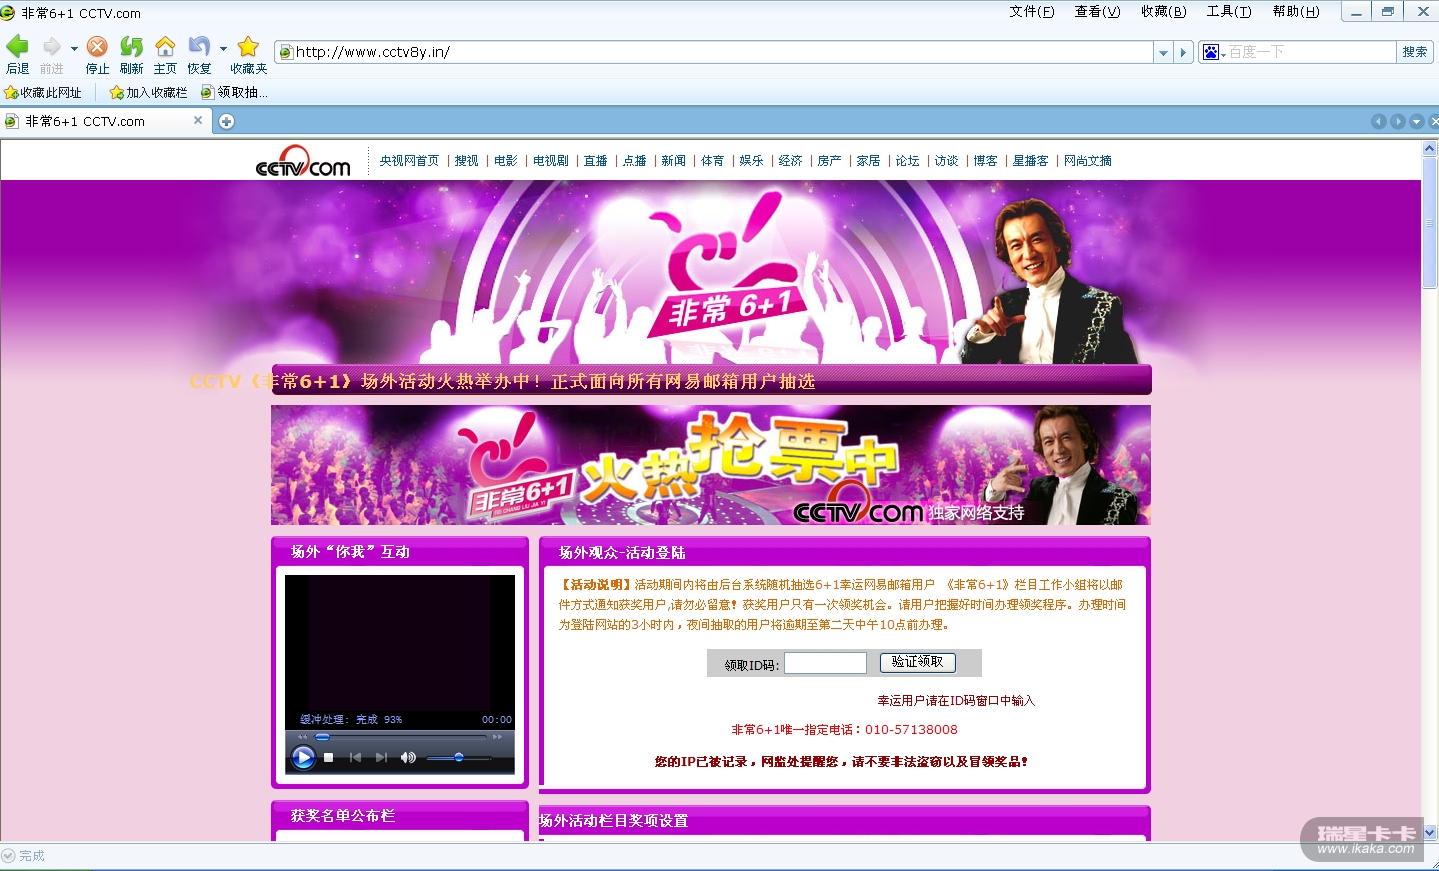The height and width of the screenshot is (871, 1439).
Task: Click the 收藏此网址 bookmark star
Action: [x=43, y=93]
